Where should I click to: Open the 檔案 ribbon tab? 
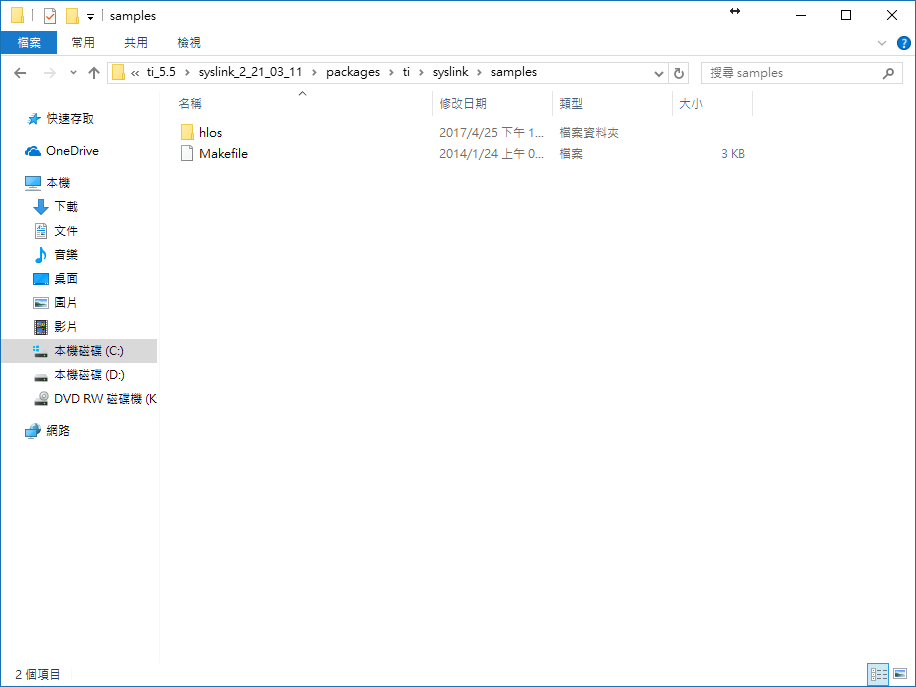(29, 43)
